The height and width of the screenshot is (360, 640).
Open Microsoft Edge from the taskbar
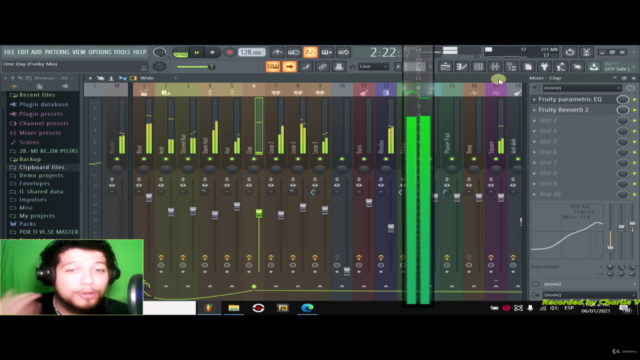click(x=307, y=308)
